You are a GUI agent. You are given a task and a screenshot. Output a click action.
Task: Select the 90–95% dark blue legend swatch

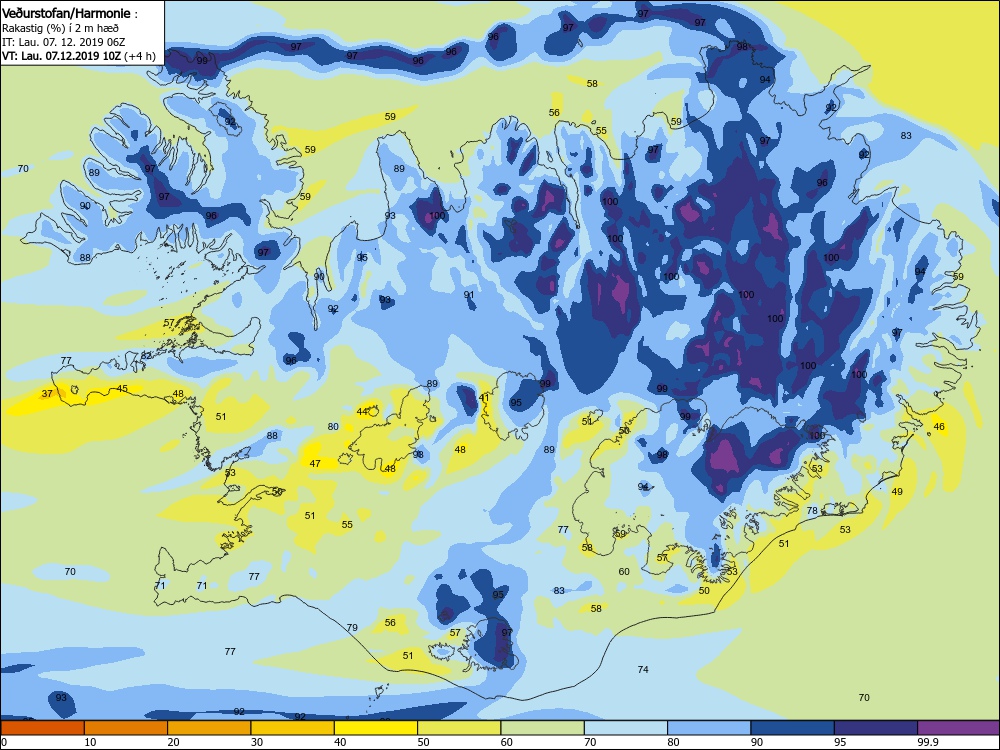tap(792, 728)
